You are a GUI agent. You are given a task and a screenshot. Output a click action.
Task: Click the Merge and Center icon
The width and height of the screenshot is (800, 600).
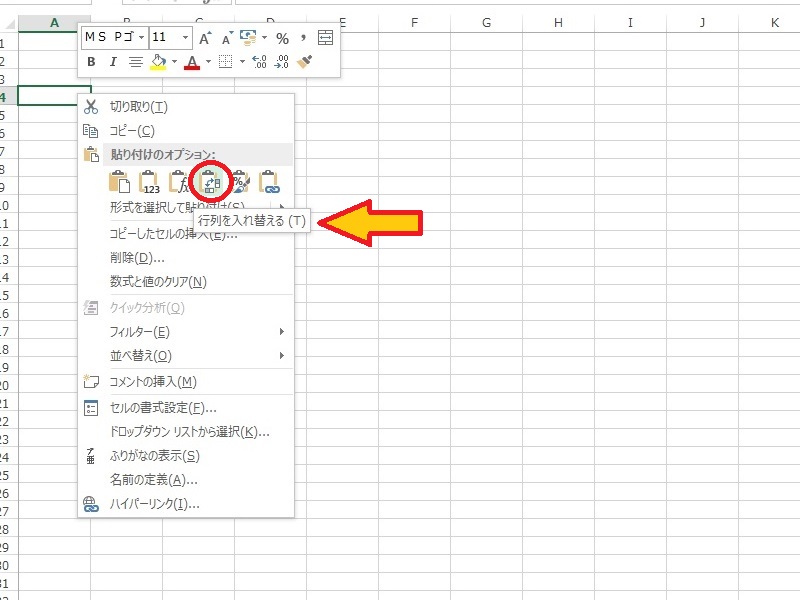(x=325, y=38)
